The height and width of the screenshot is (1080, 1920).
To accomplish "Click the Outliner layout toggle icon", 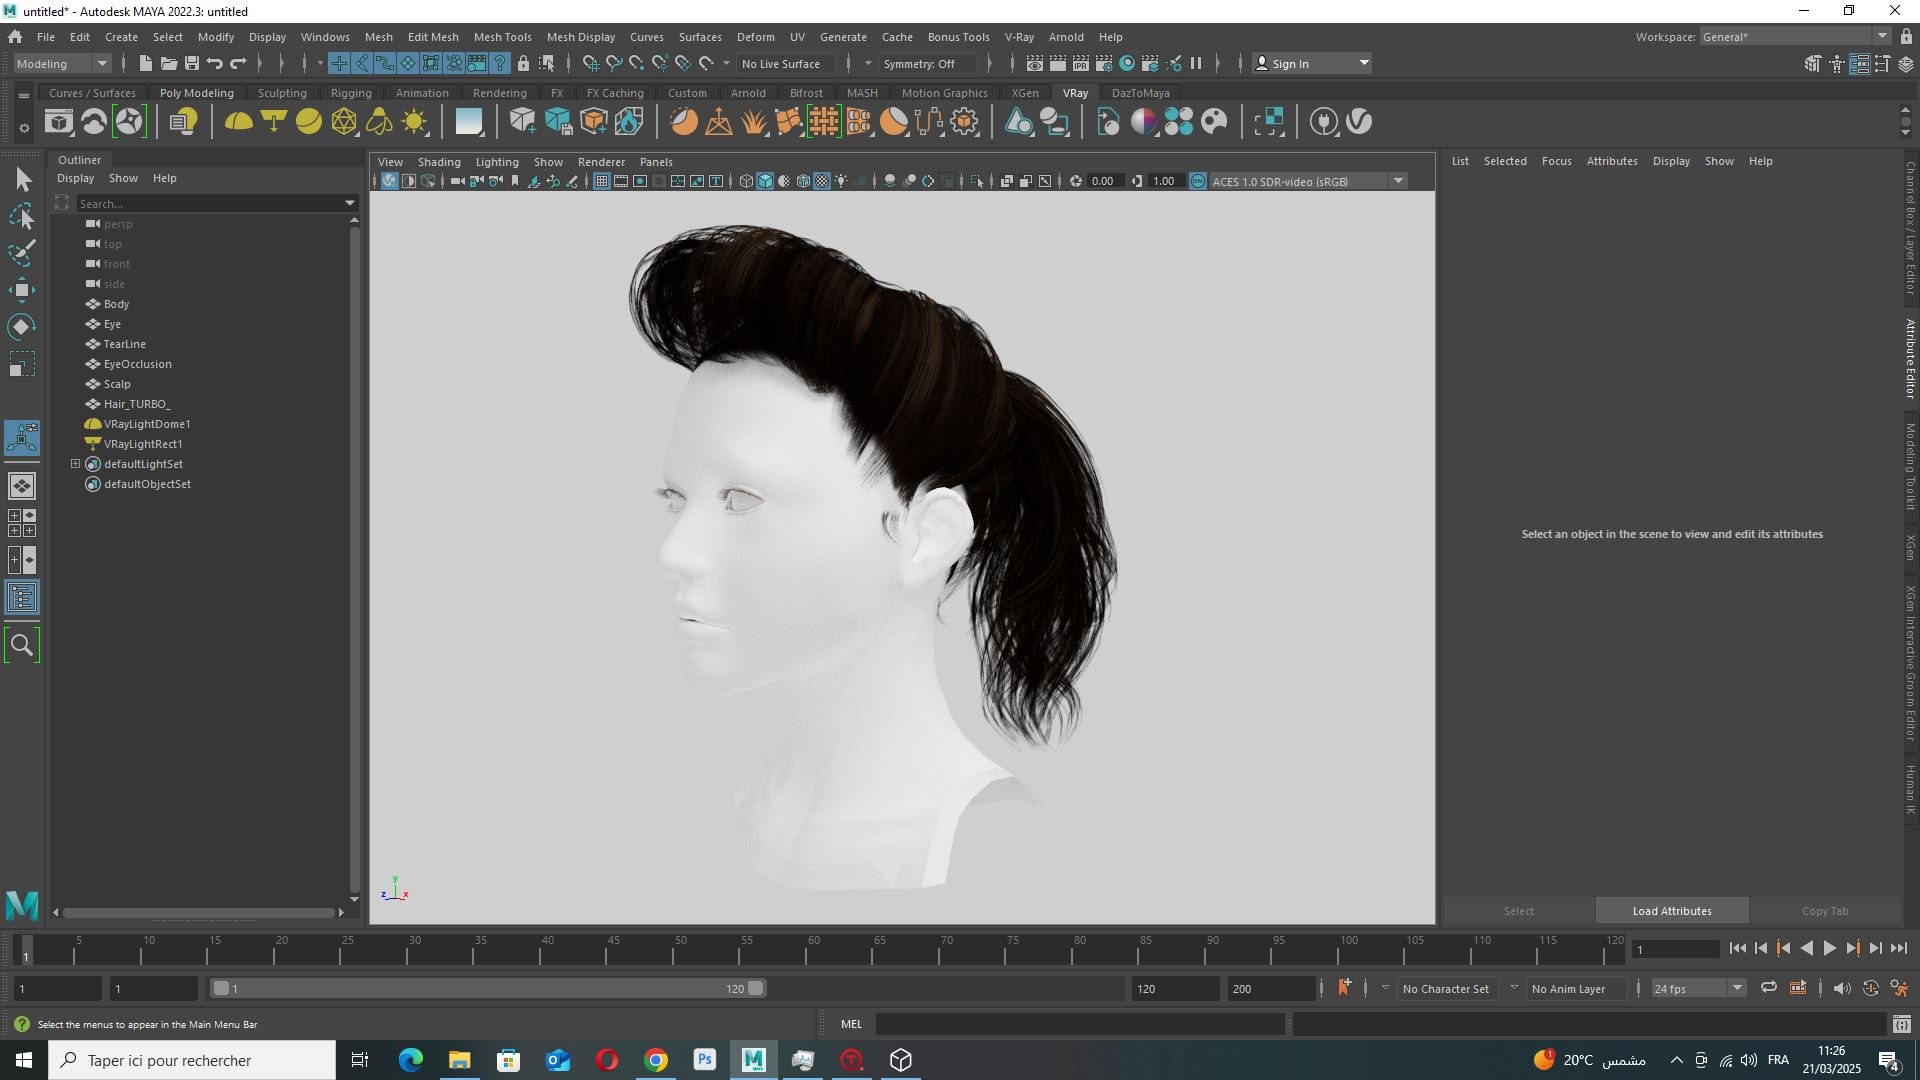I will (x=22, y=598).
